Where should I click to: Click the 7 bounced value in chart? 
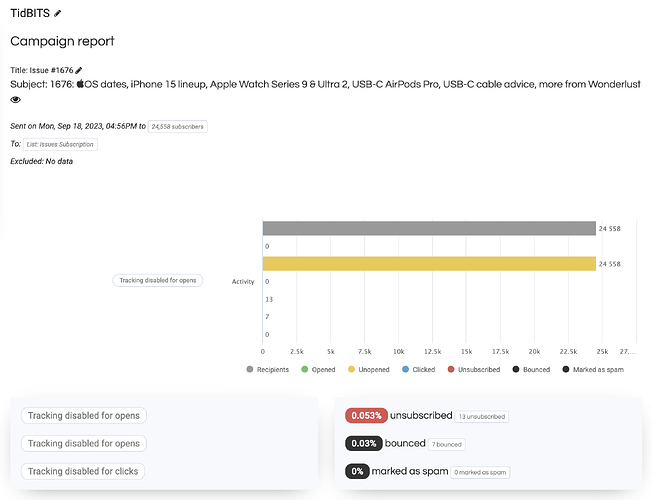(267, 317)
